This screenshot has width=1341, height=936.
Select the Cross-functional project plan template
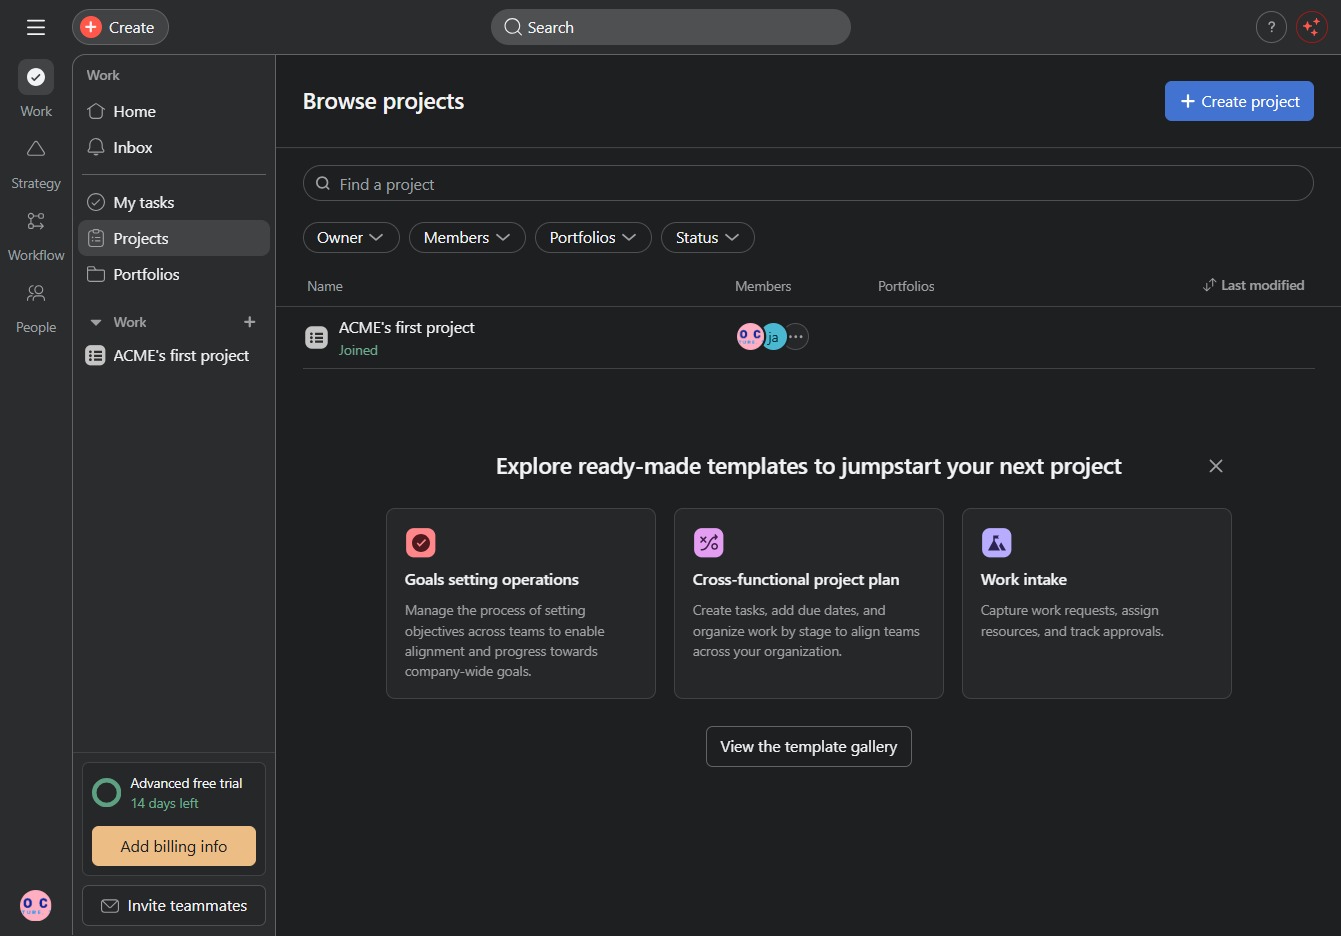coord(809,603)
